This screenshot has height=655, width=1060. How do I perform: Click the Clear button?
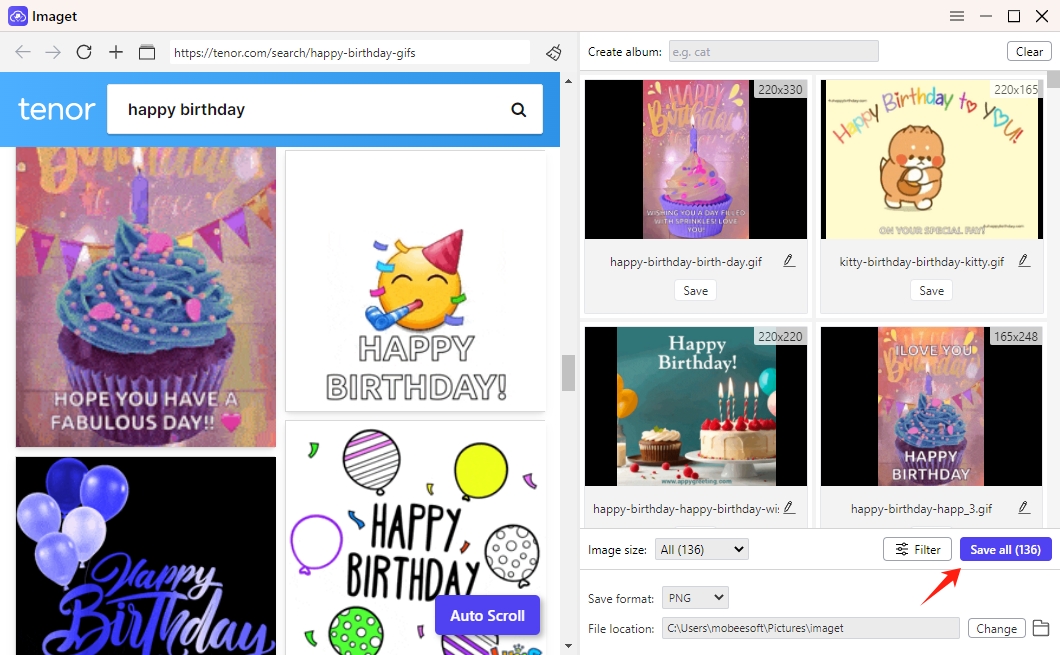click(1029, 51)
